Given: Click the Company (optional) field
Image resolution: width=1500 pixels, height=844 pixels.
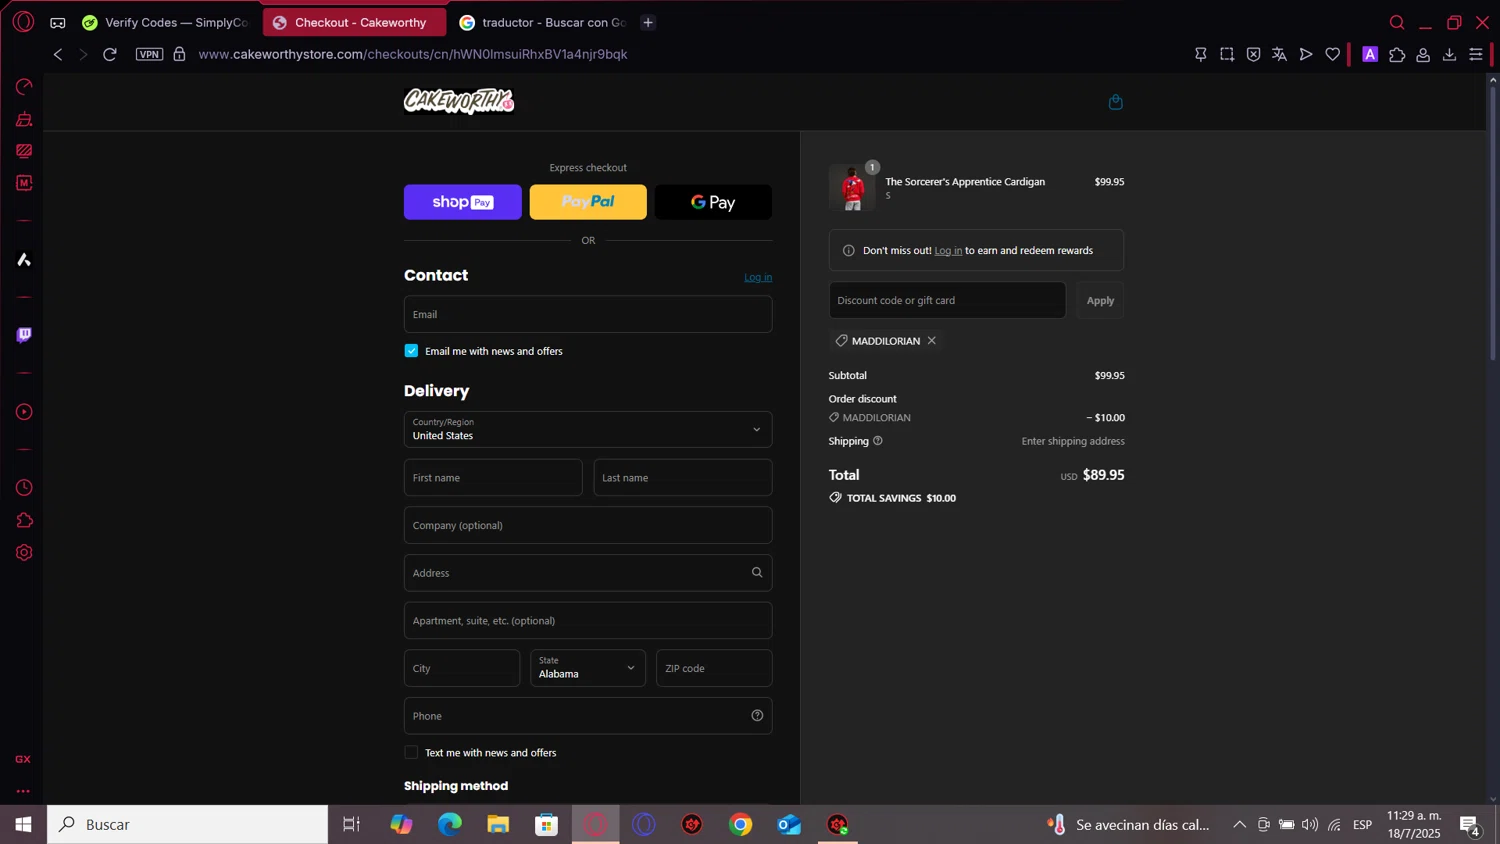Looking at the screenshot, I should (x=588, y=525).
